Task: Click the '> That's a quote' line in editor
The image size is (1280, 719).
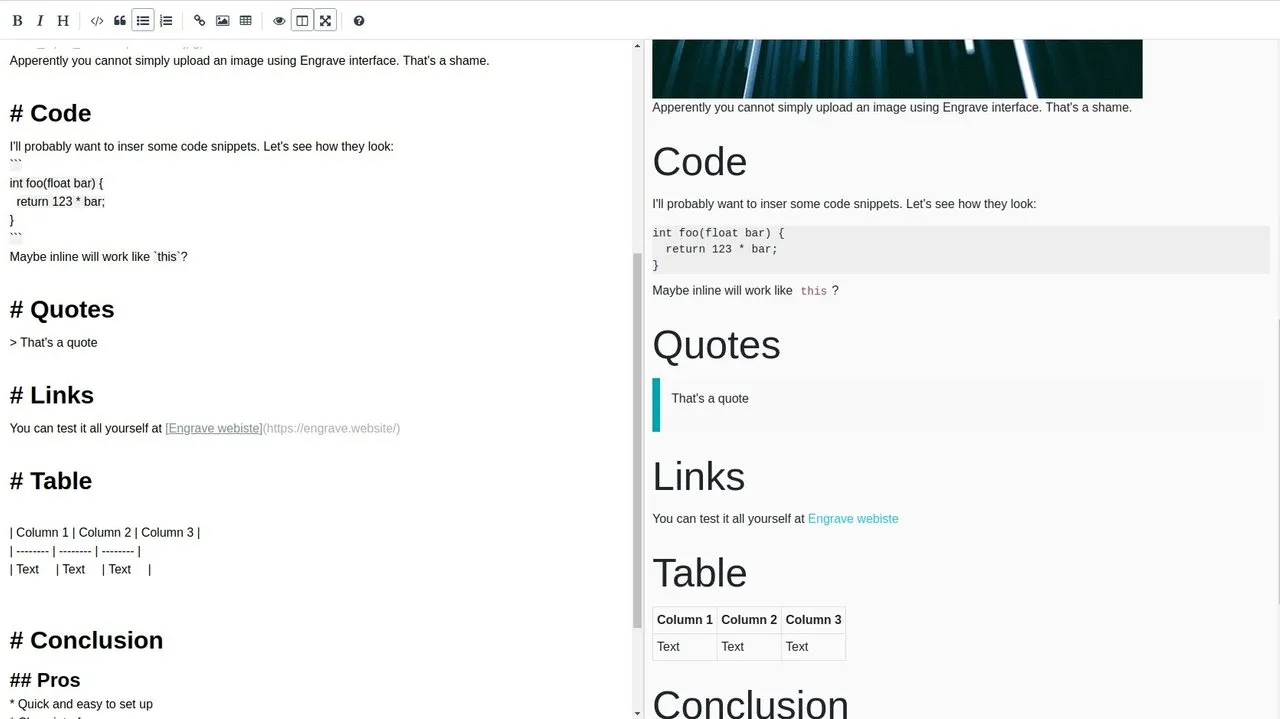Action: tap(54, 342)
